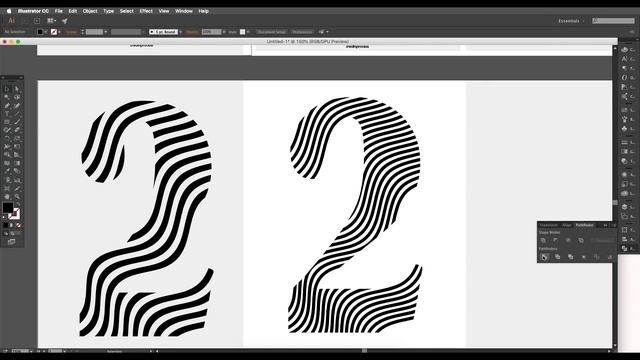This screenshot has height=360, width=640.
Task: Select the Eraser tool
Action: point(17,130)
